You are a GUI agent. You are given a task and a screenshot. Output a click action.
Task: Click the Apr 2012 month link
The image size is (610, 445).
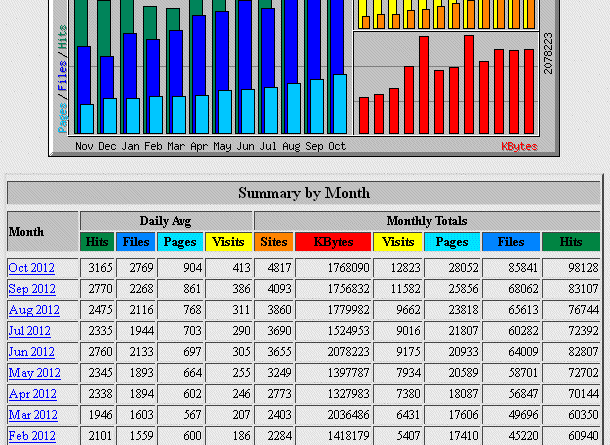point(33,394)
